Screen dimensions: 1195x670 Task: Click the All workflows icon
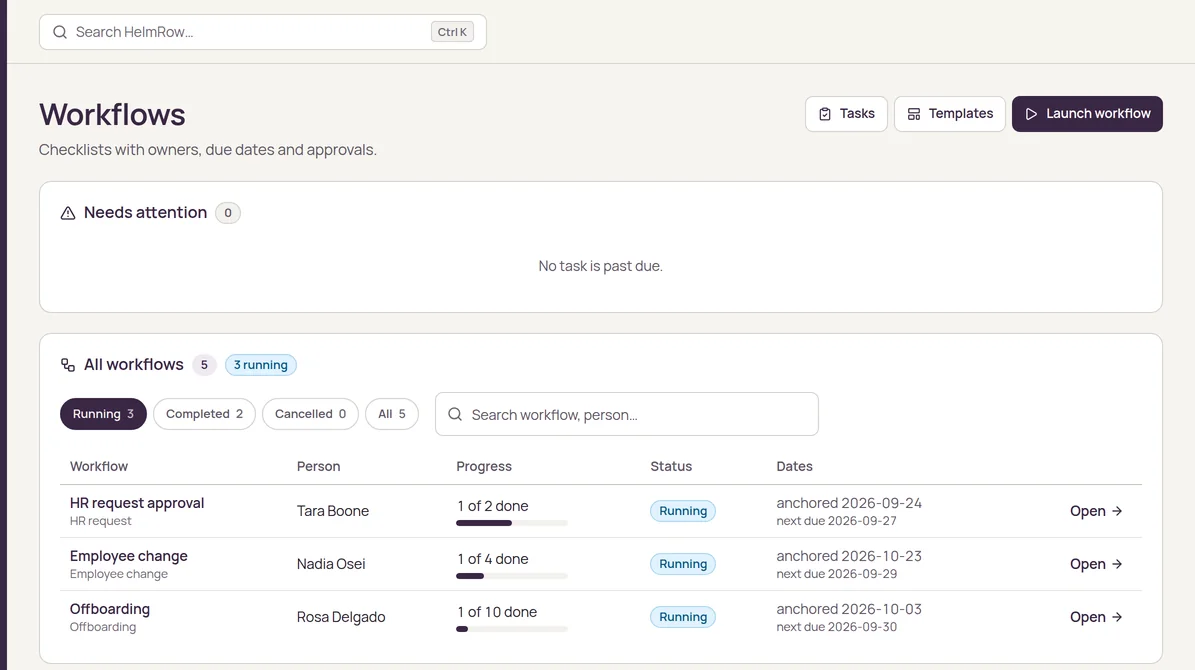click(x=68, y=365)
